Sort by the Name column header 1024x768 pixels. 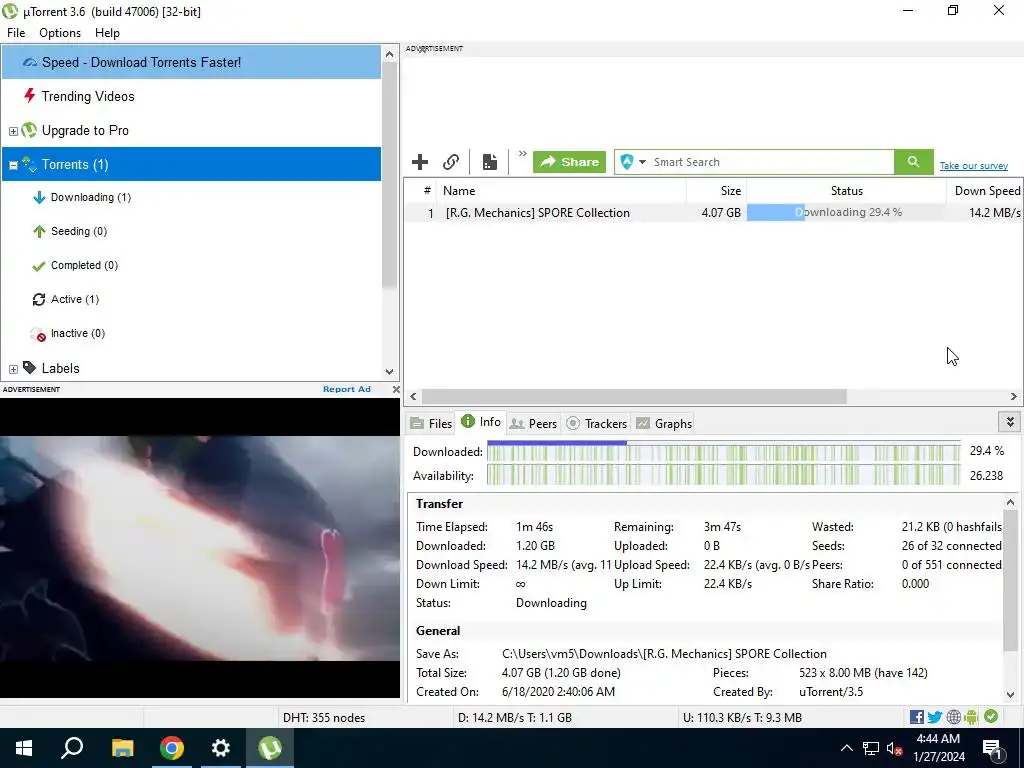(561, 191)
